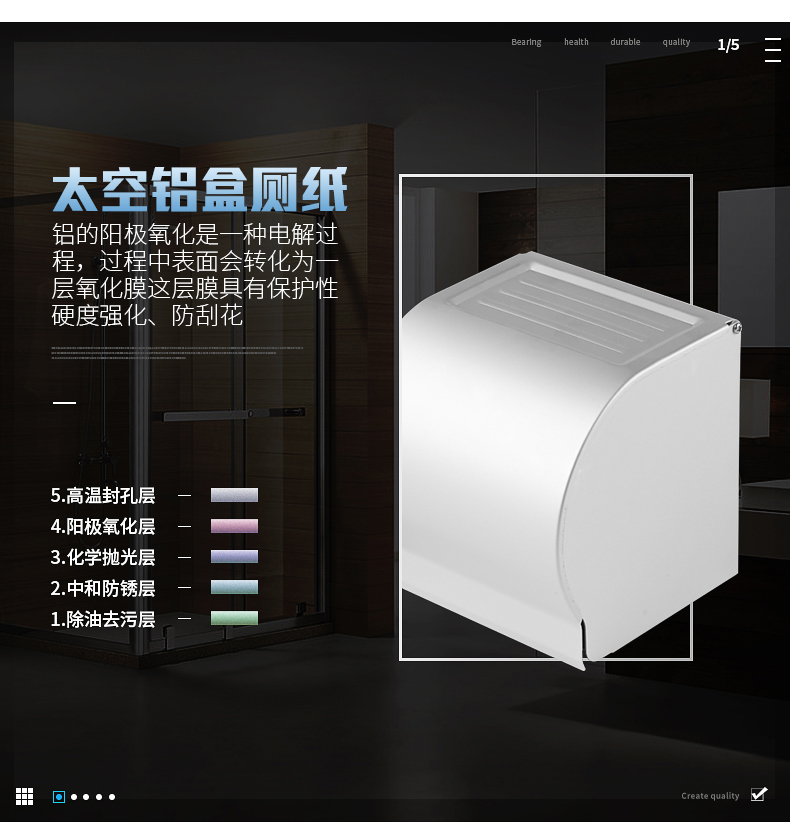Click the 太空铝盒厕纸 headline
Screen dimensions: 790x822
(200, 191)
